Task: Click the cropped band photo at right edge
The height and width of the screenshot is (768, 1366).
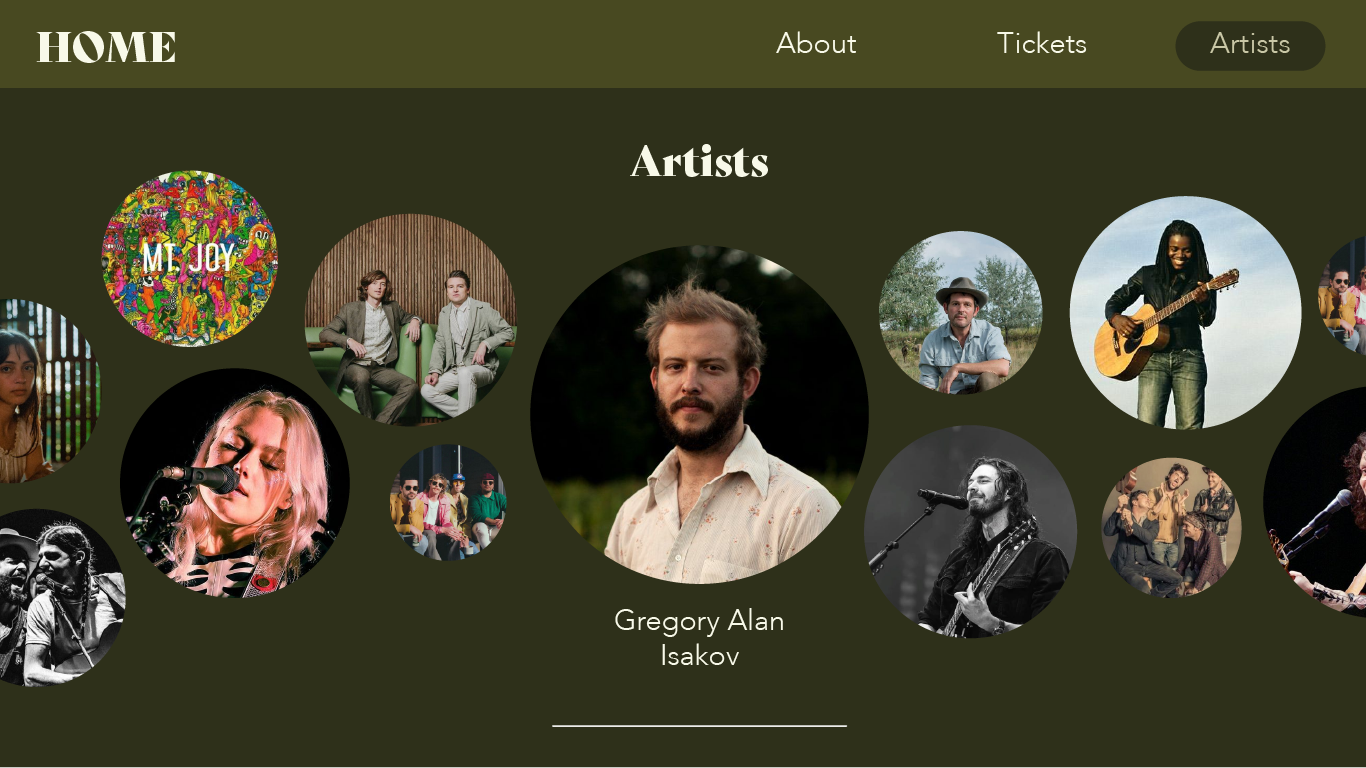Action: [x=1343, y=296]
